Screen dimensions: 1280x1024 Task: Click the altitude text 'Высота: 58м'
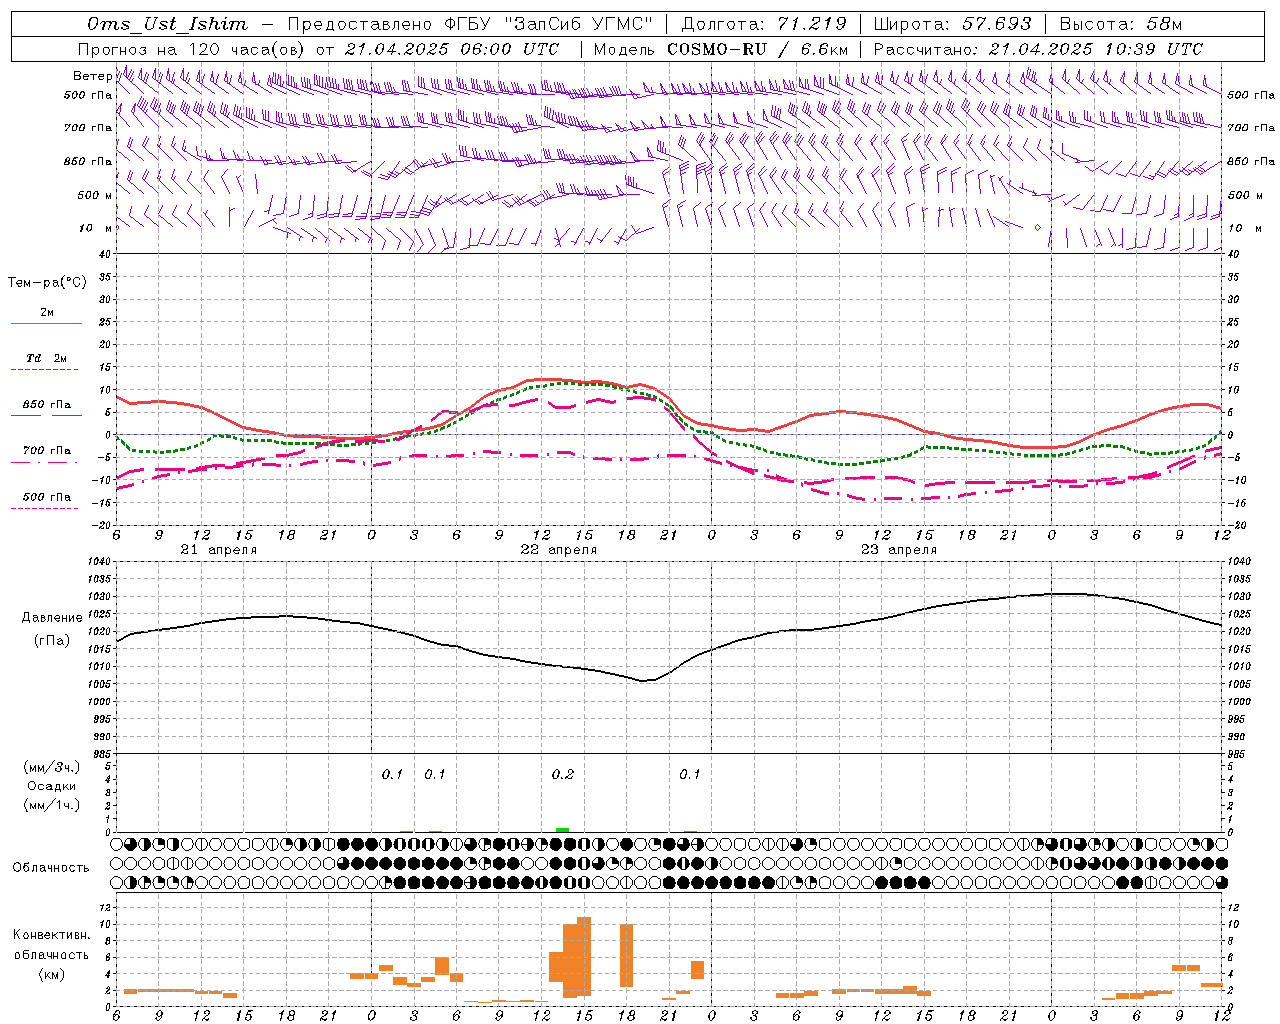pos(1120,24)
